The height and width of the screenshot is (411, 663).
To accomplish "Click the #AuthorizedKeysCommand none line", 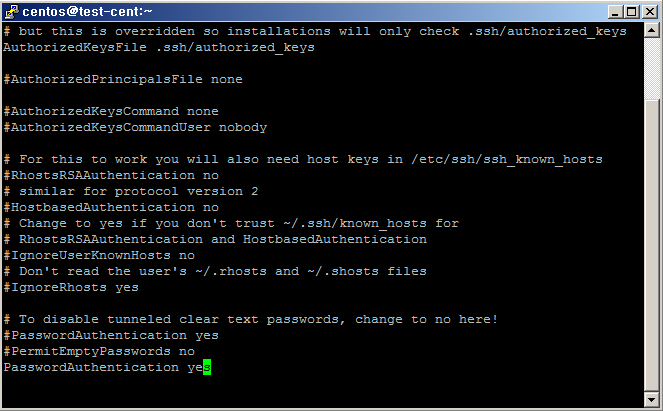I will tap(111, 111).
